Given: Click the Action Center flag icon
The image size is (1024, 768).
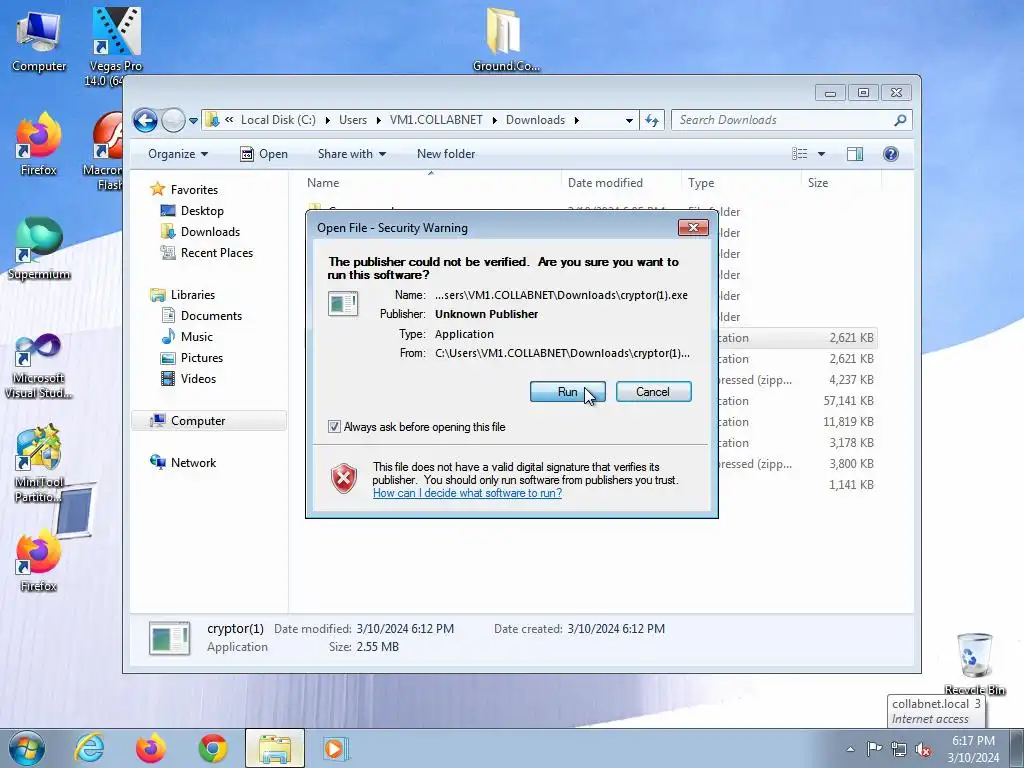Looking at the screenshot, I should (874, 749).
